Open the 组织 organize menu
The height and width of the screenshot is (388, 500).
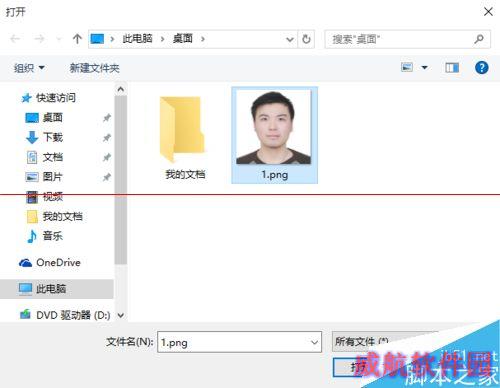(29, 68)
